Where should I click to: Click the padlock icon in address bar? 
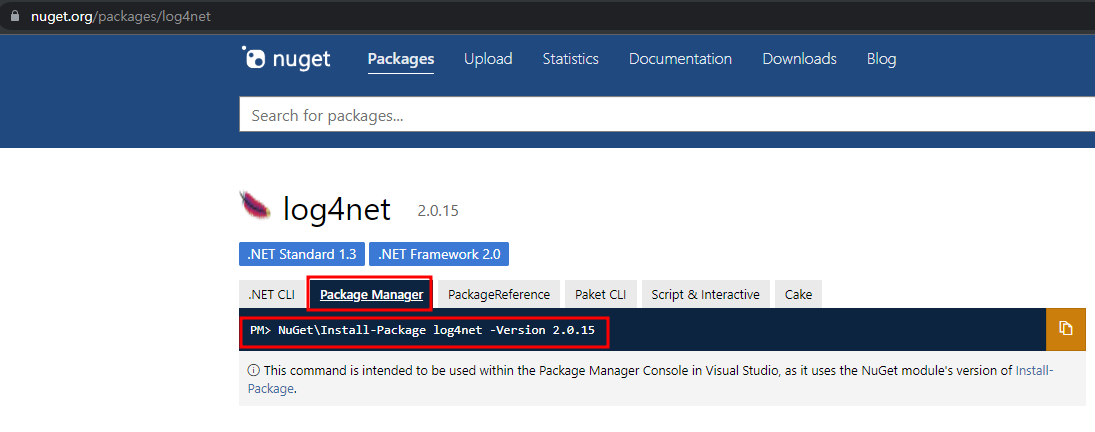[x=15, y=16]
